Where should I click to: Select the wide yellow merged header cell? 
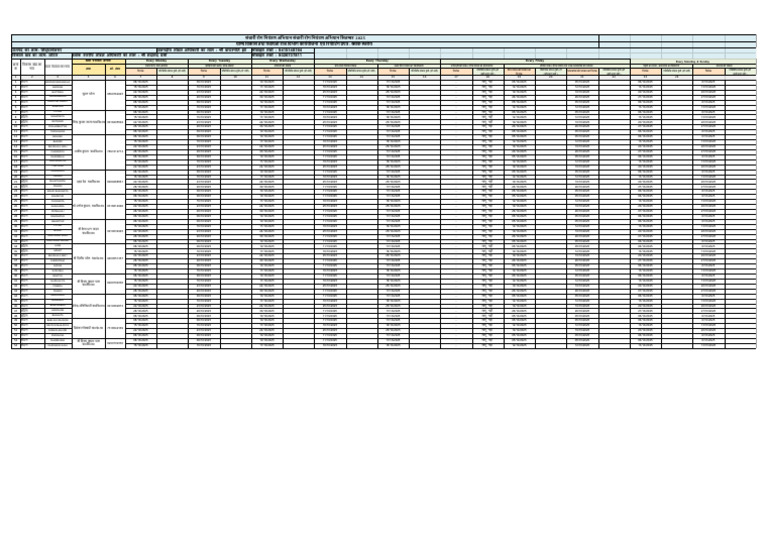pos(99,61)
